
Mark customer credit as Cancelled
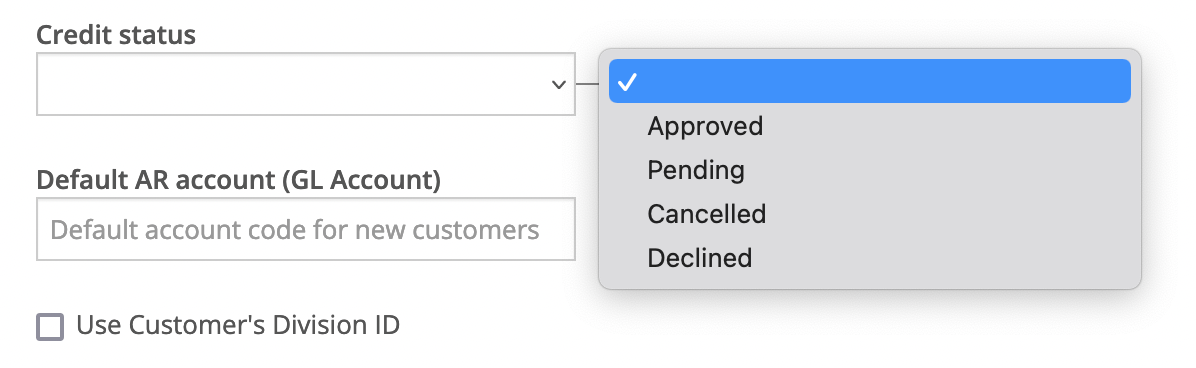706,213
